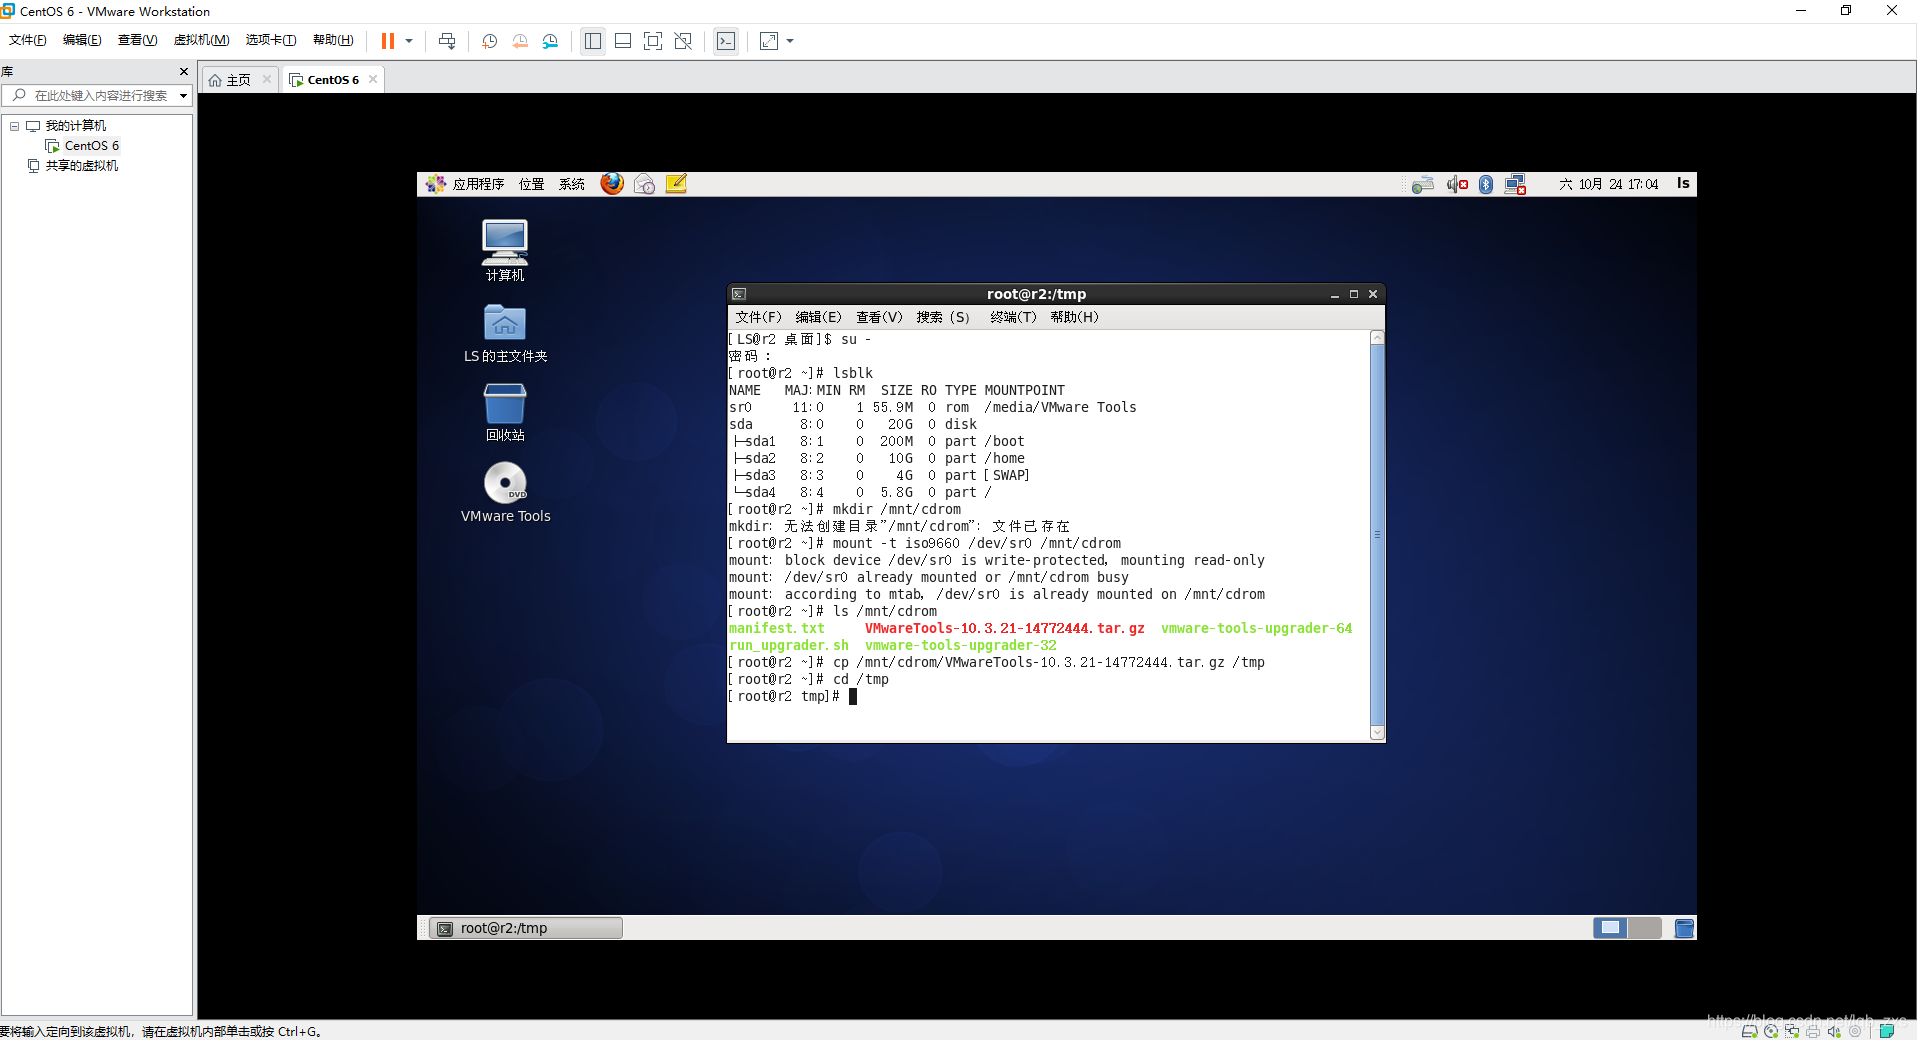The height and width of the screenshot is (1040, 1917).
Task: Open the VMware 文件(F) menu
Action: [27, 40]
